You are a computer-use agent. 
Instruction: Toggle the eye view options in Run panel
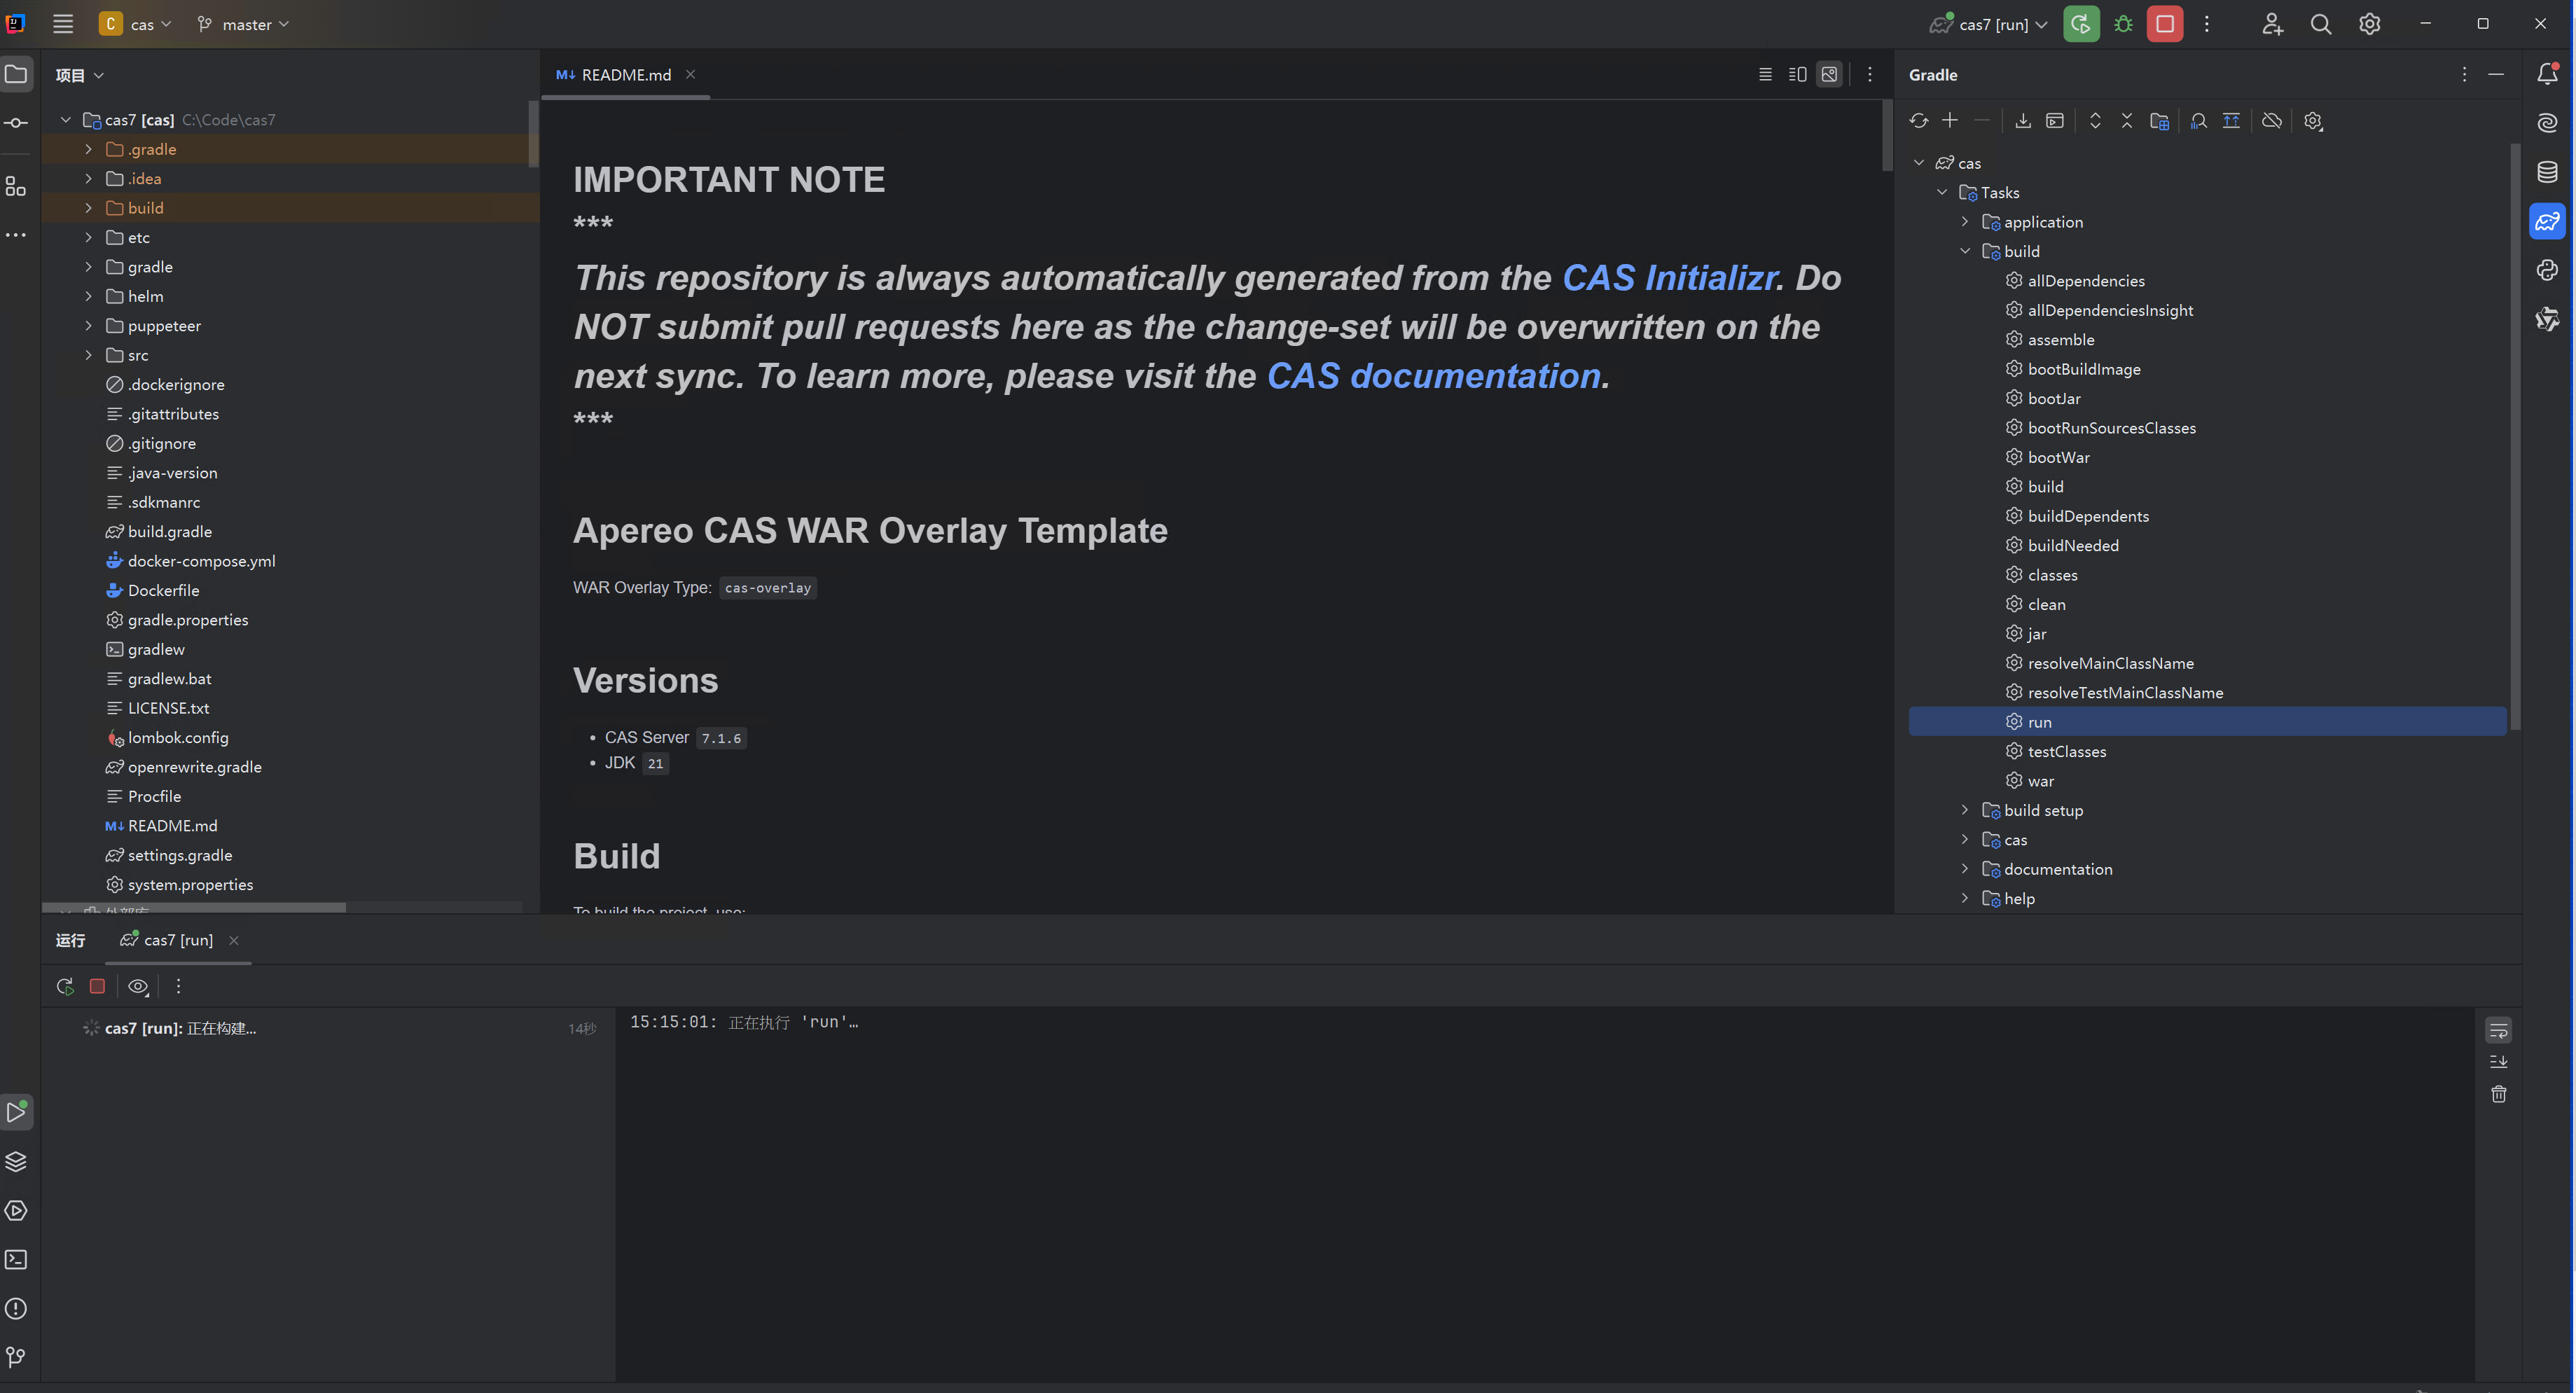pos(138,986)
